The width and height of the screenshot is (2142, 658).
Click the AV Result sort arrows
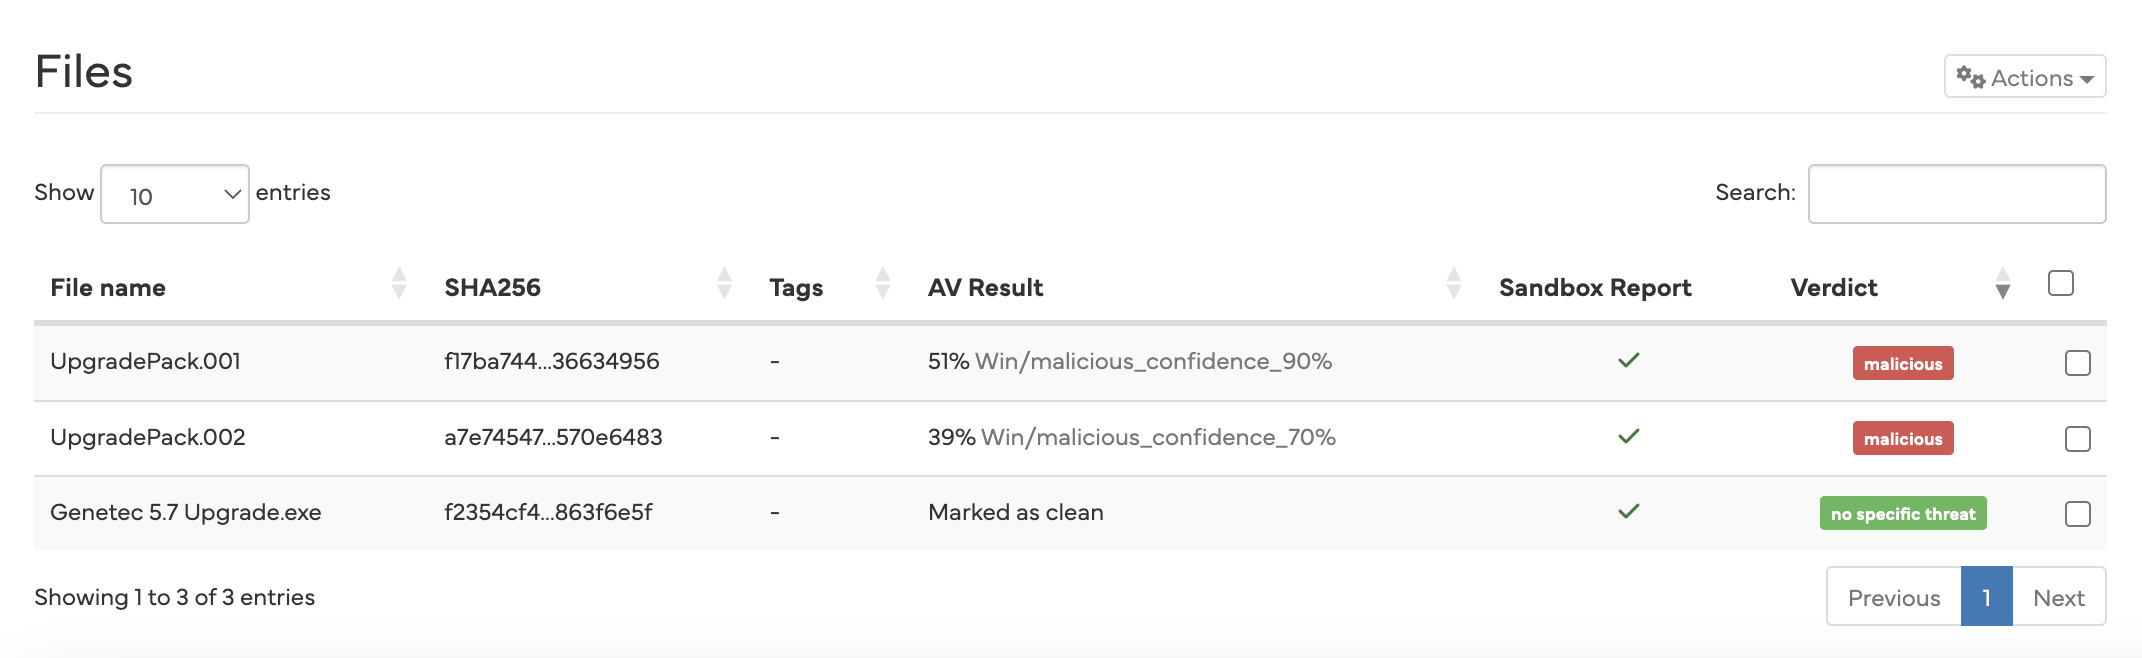tap(1453, 284)
